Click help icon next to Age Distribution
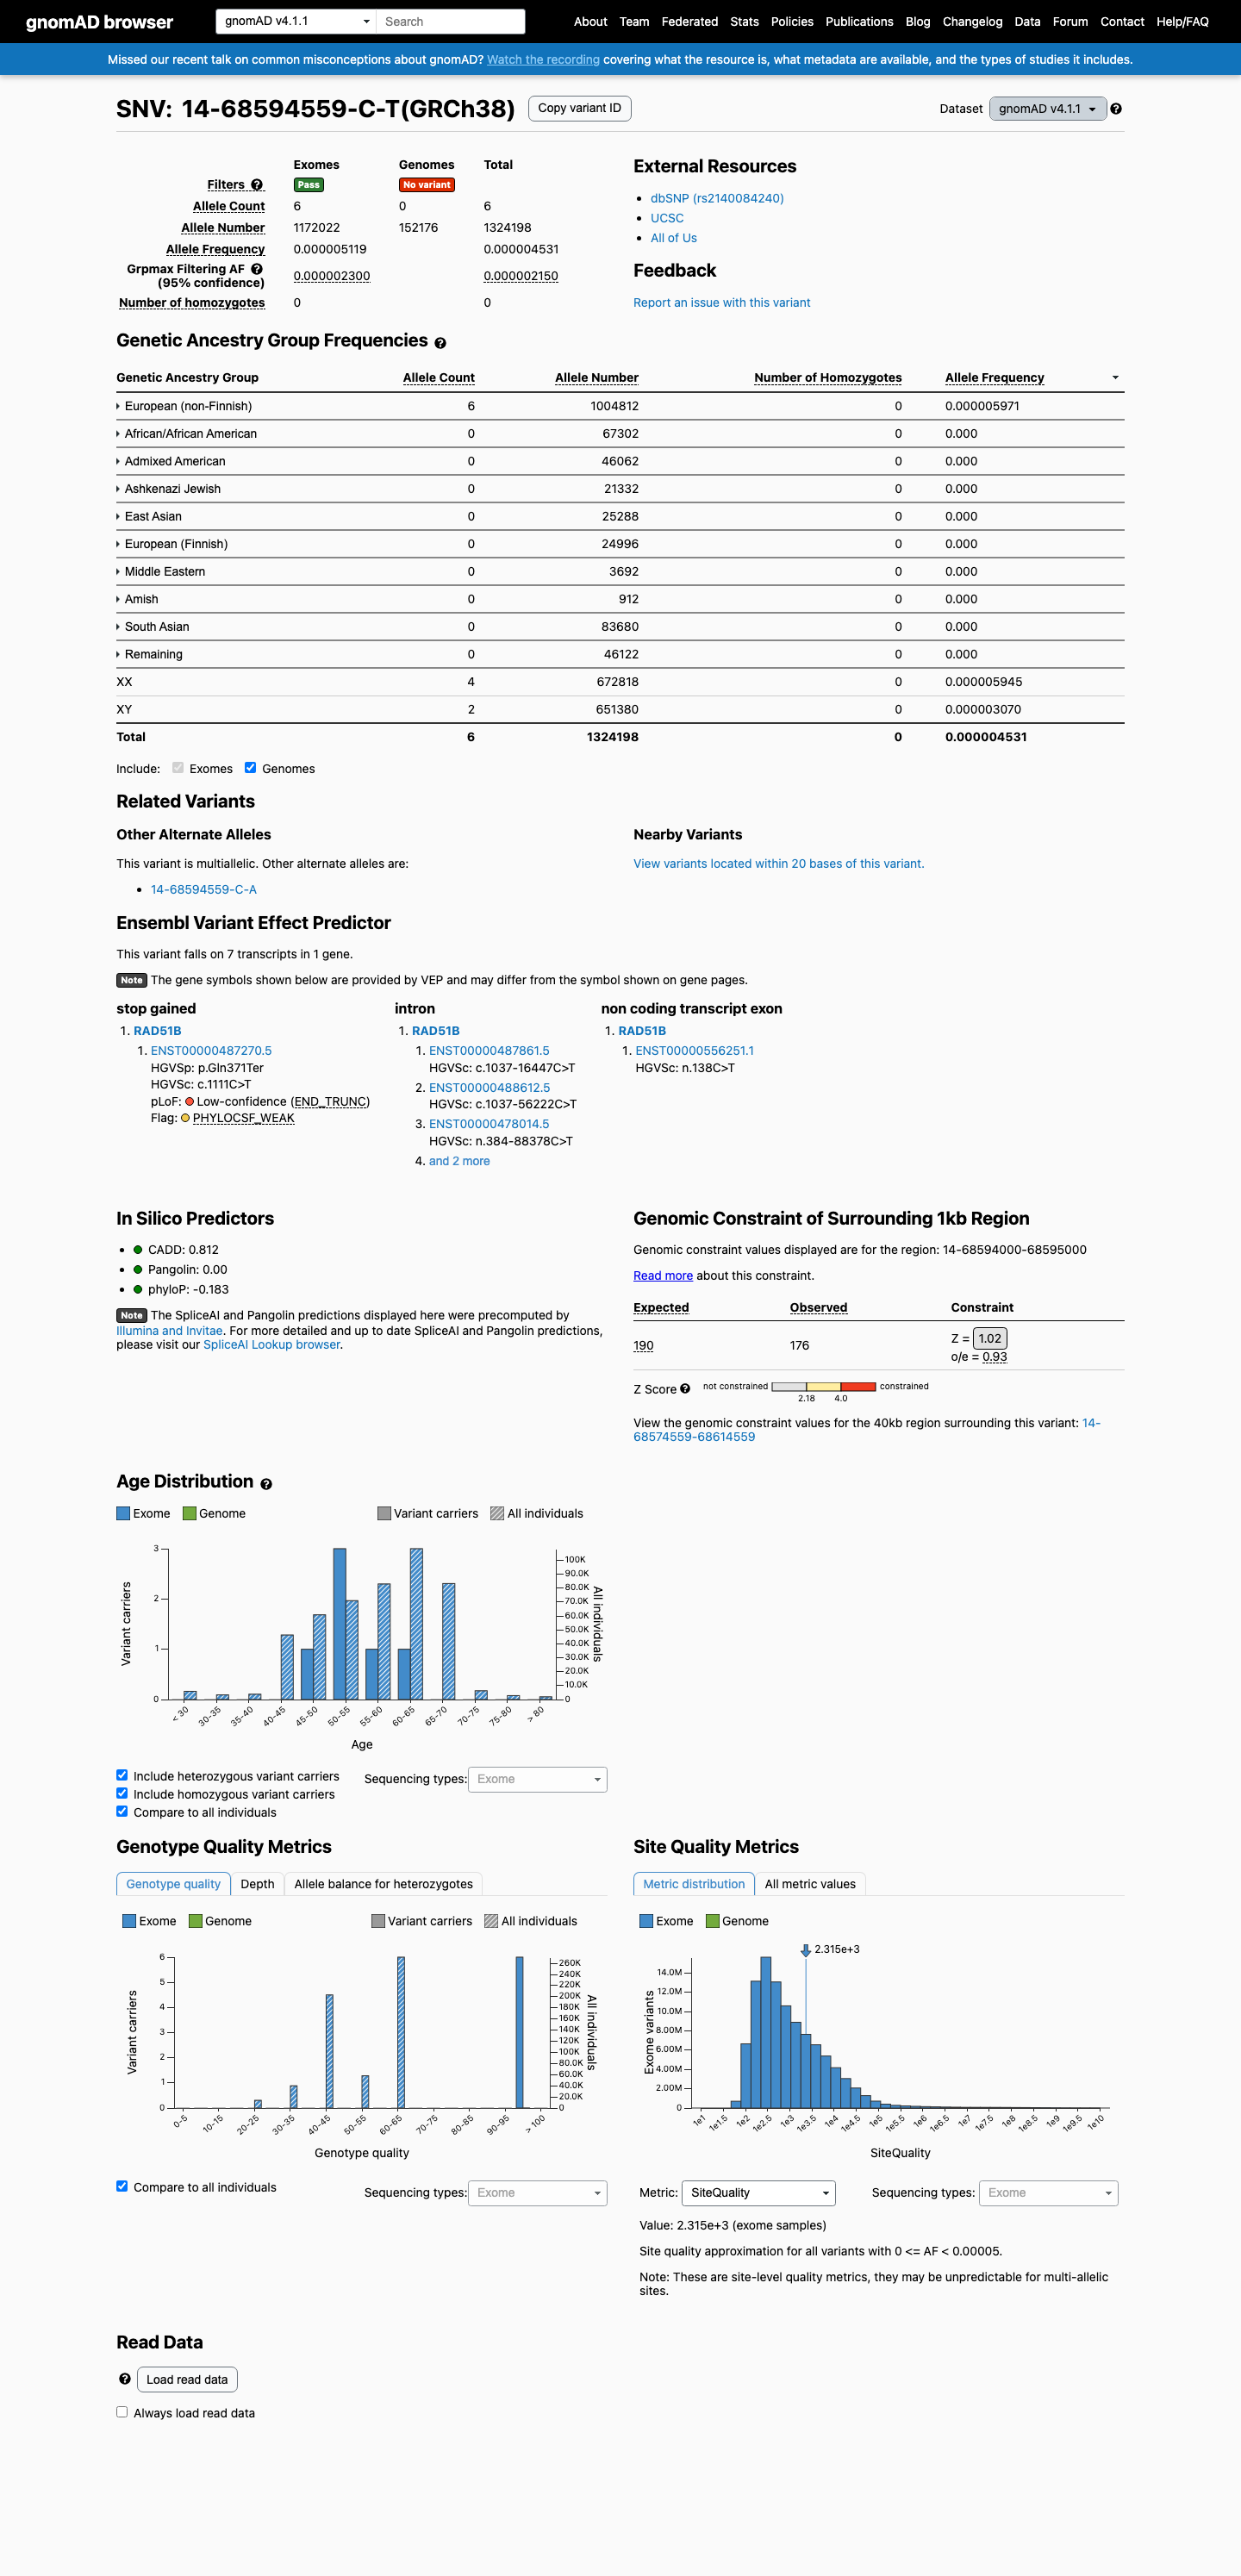The image size is (1241, 2576). click(x=266, y=1484)
